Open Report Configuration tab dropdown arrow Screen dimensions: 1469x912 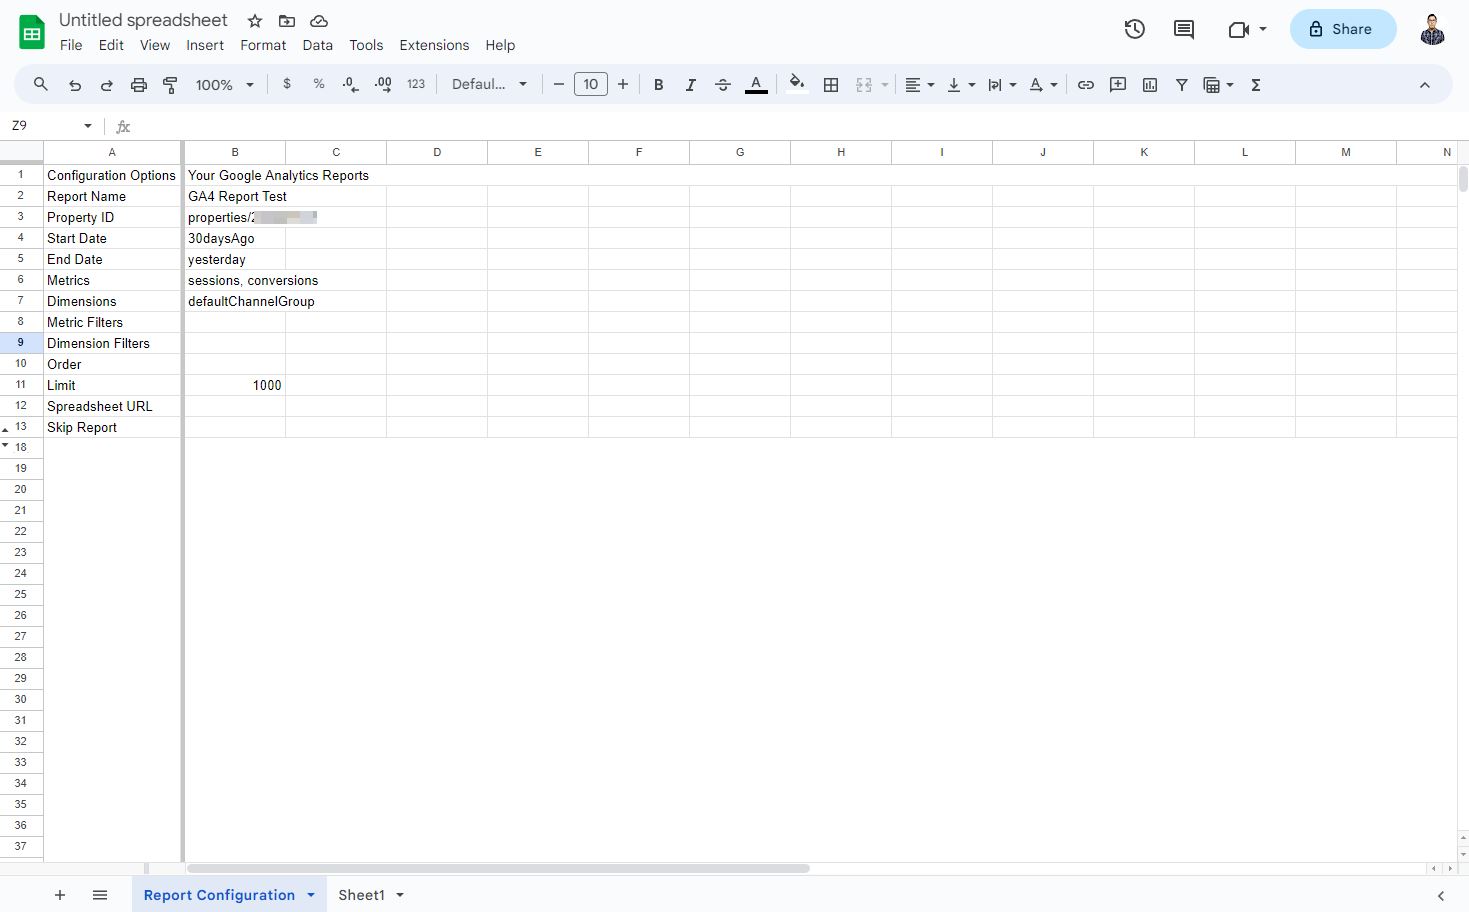(311, 895)
